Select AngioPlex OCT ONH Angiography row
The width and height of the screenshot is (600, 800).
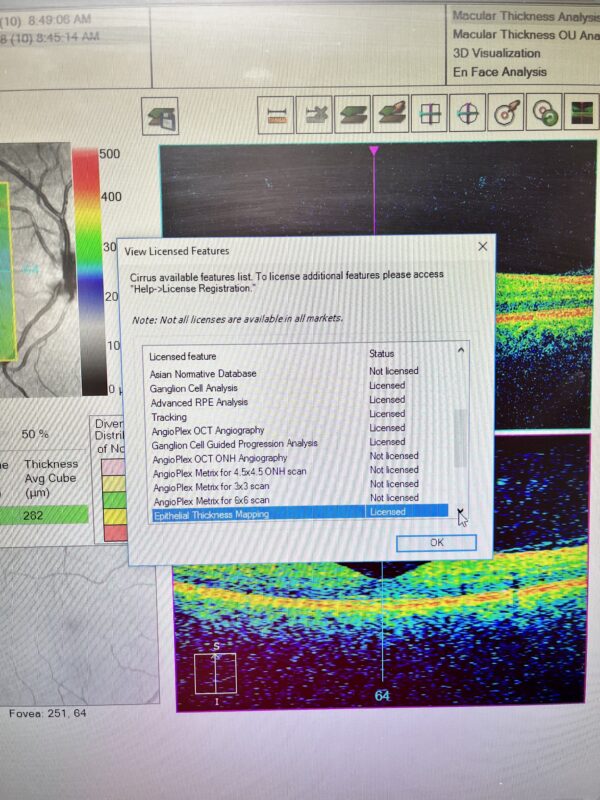point(299,457)
